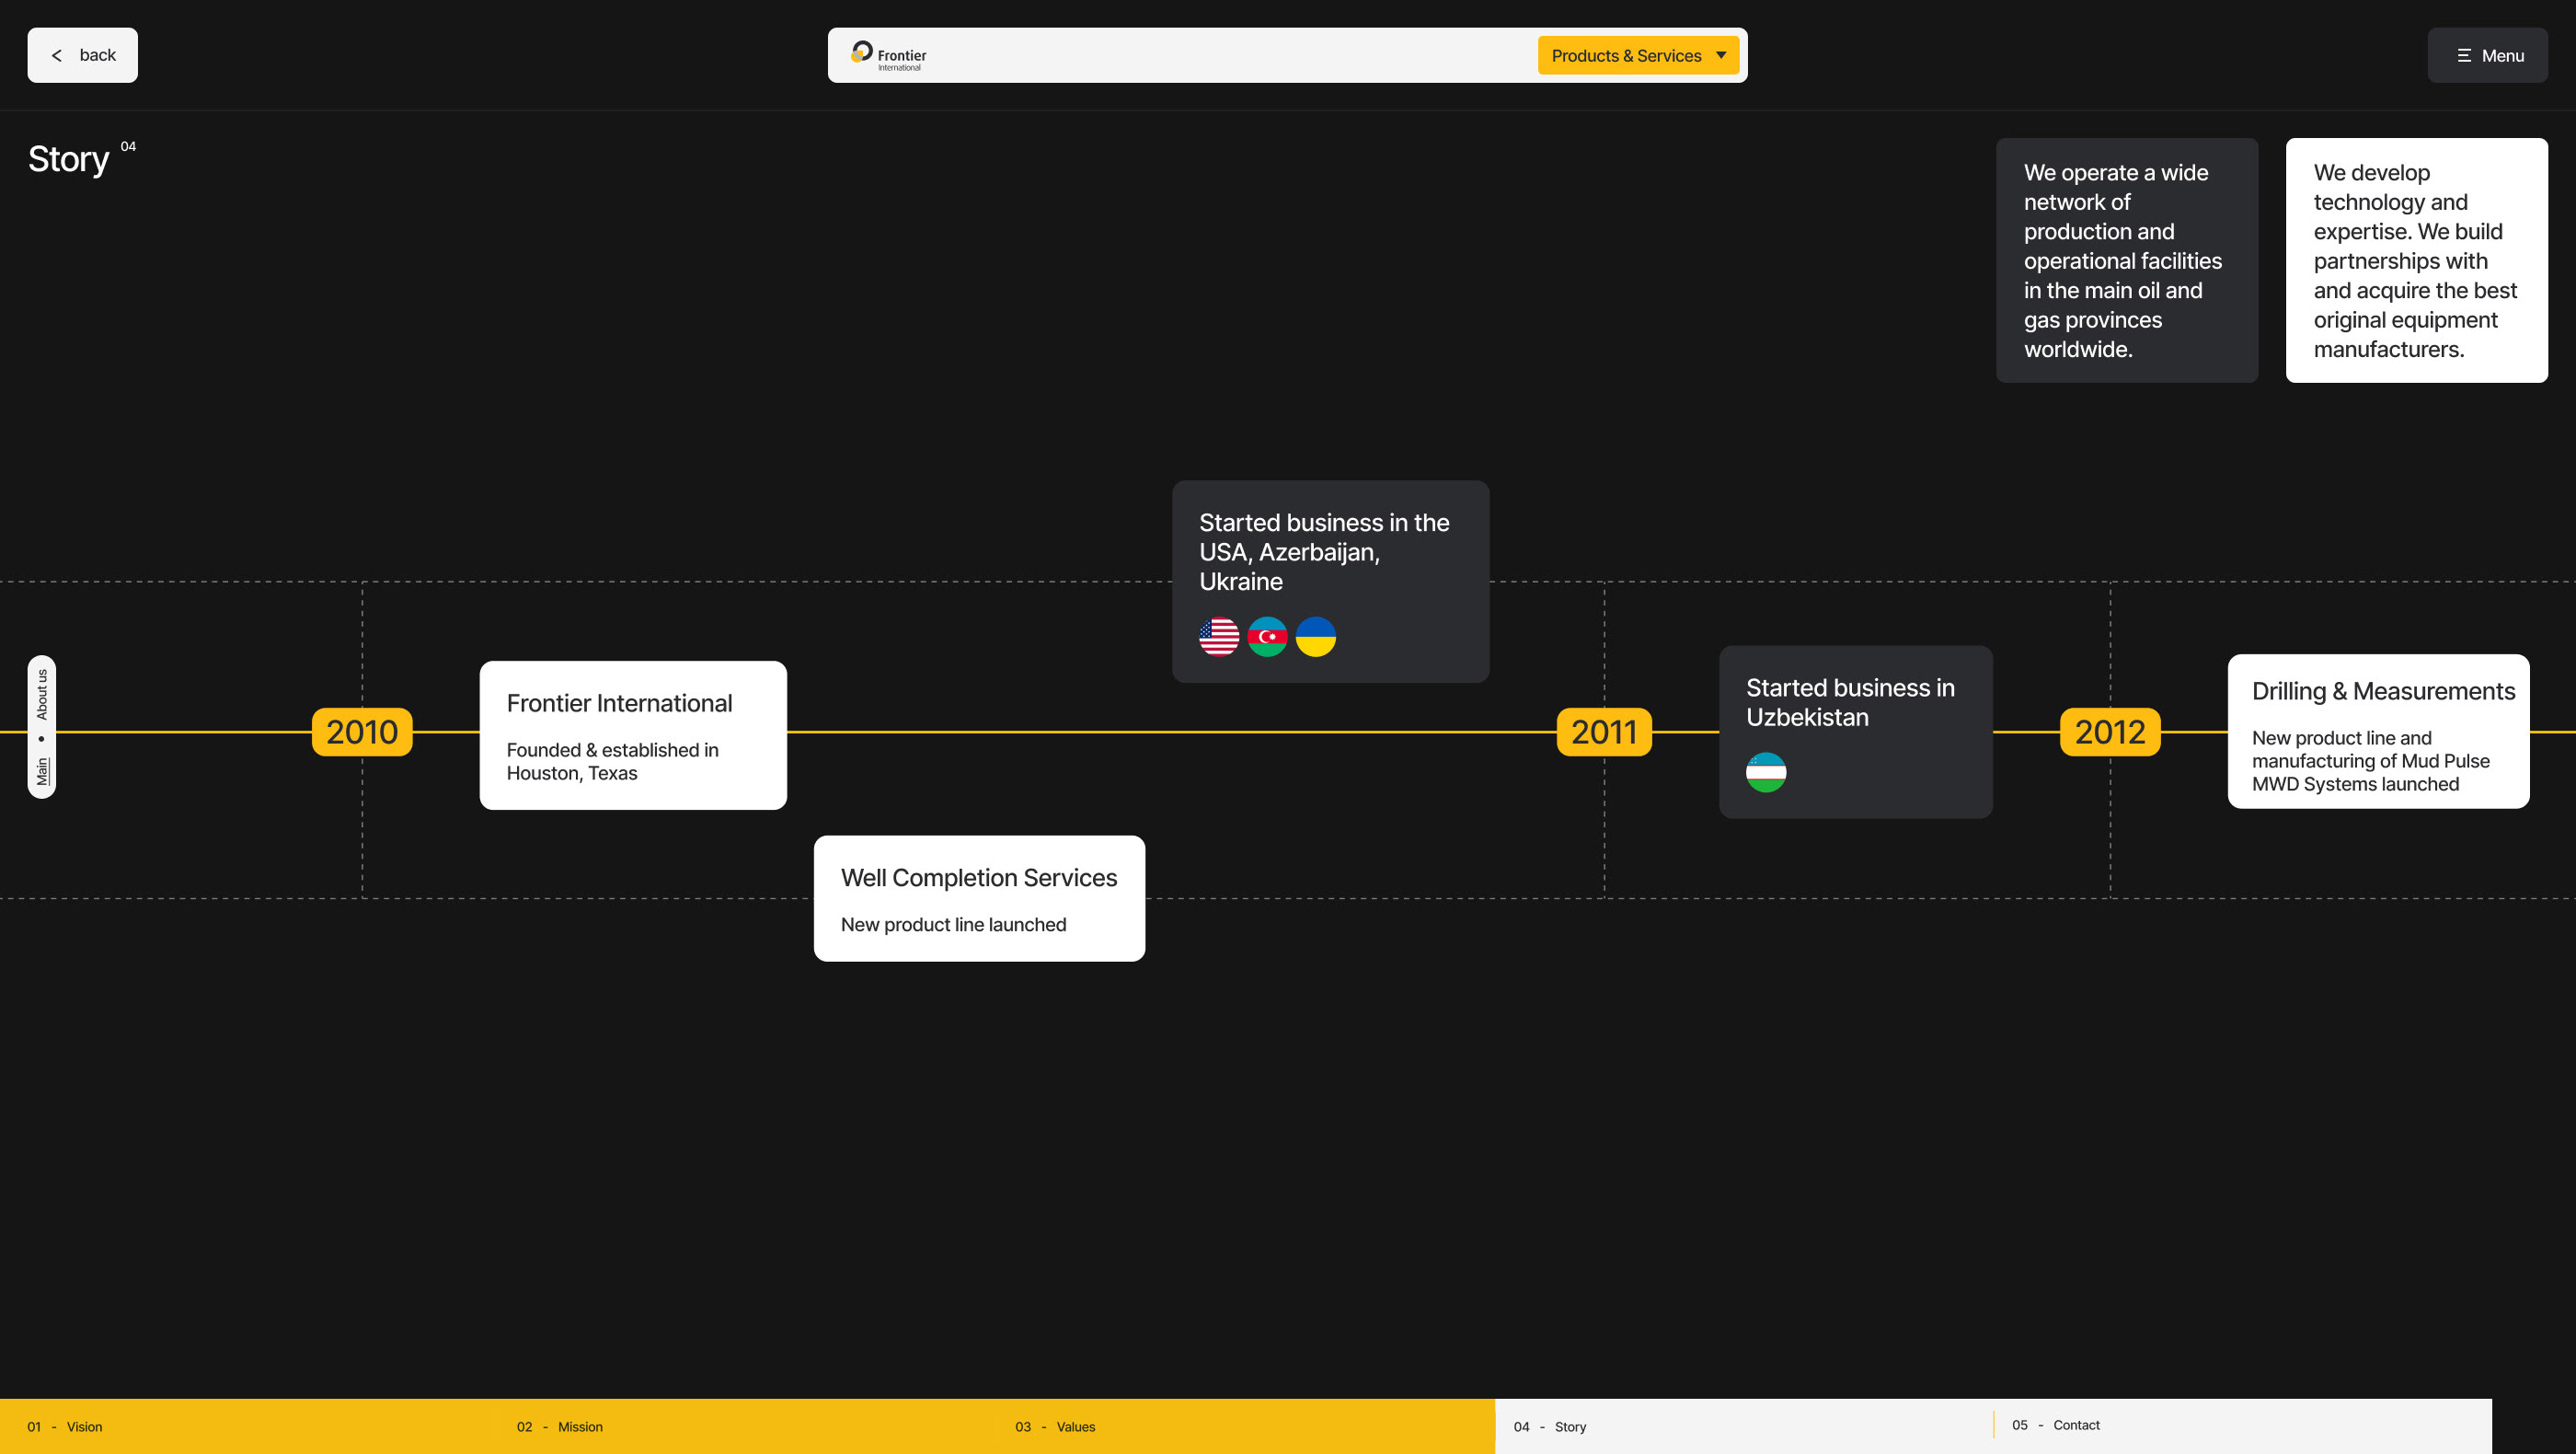Click the Products & Services dropdown arrow
The width and height of the screenshot is (2576, 1454).
[1721, 55]
